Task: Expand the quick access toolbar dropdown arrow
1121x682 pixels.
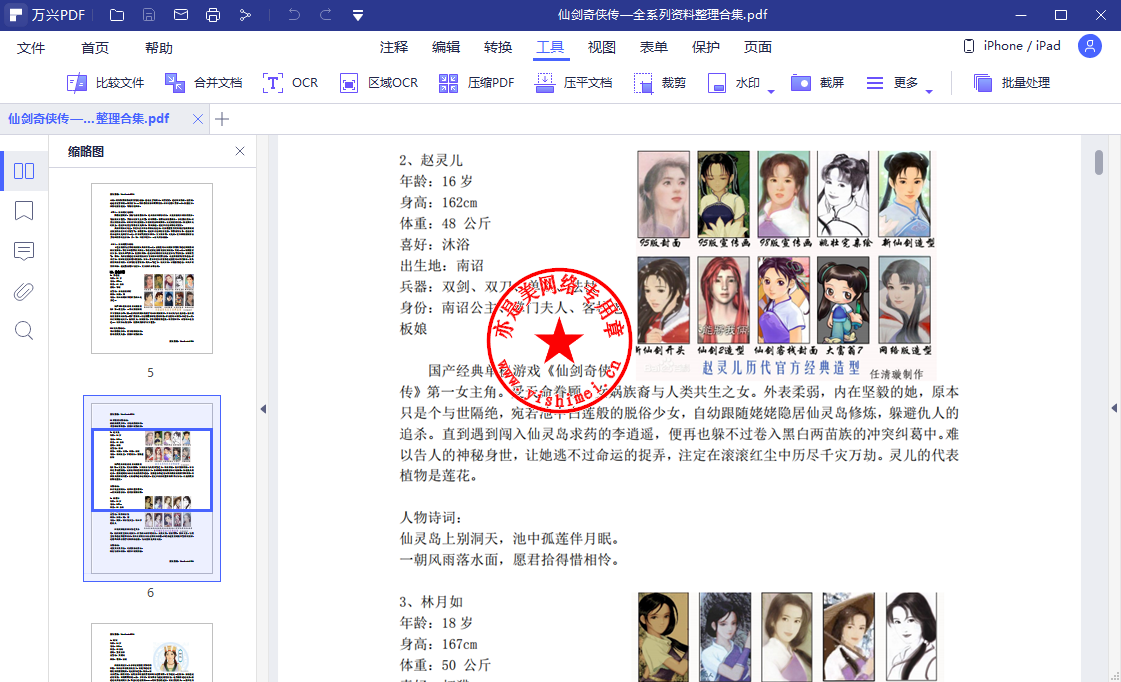Action: coord(357,16)
